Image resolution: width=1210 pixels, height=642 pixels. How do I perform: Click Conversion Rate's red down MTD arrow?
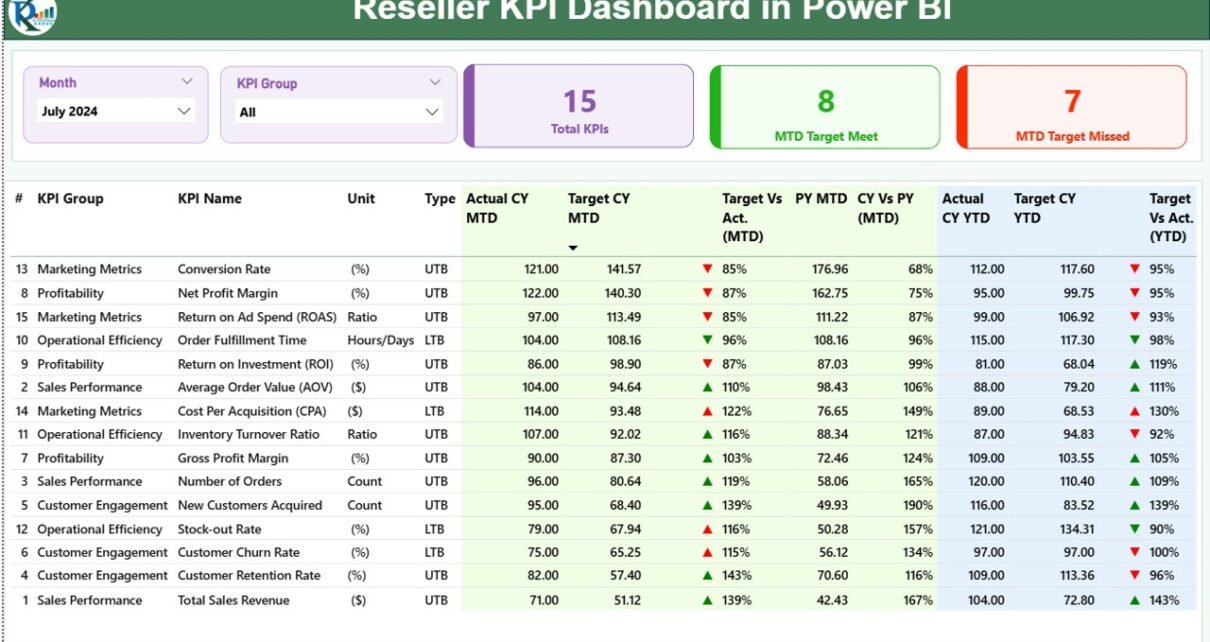[x=707, y=269]
